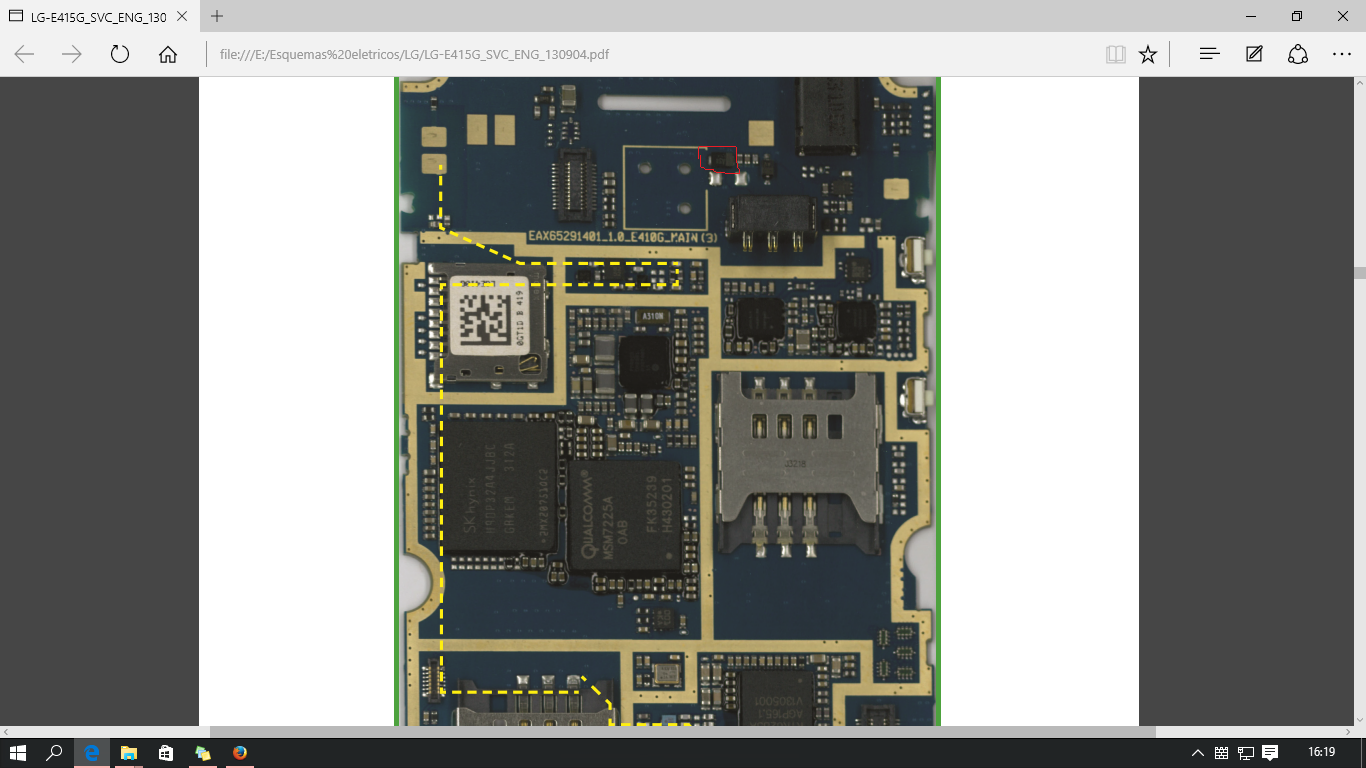Show hidden system tray icons

point(1198,753)
